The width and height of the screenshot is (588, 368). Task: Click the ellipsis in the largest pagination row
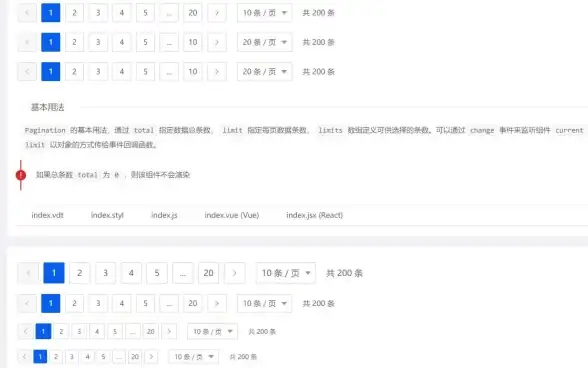click(183, 273)
